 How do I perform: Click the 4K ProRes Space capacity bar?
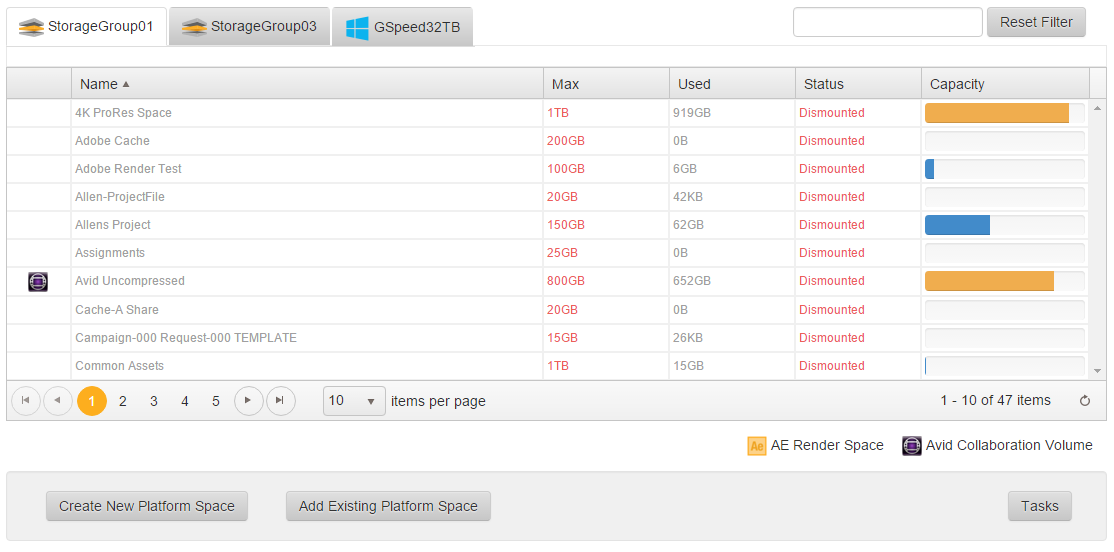[x=1005, y=113]
